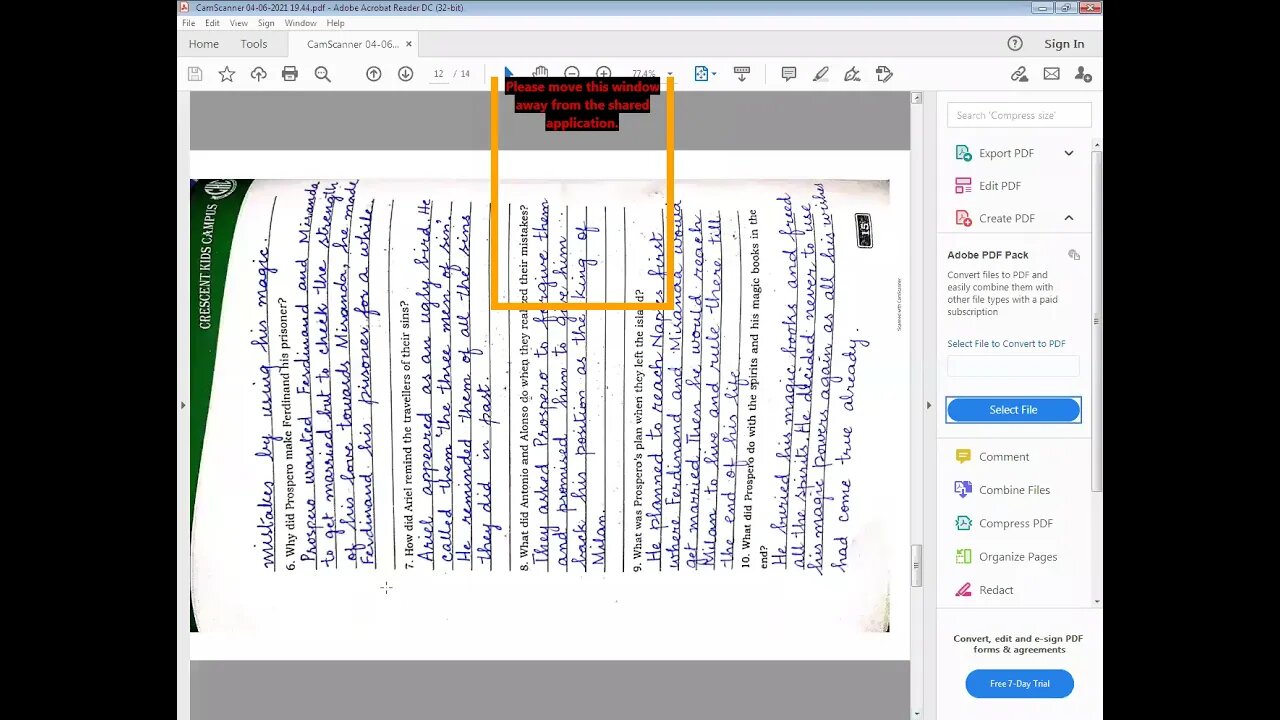This screenshot has width=1280, height=720.
Task: Click the document vertical scrollbar thumb
Action: click(916, 566)
